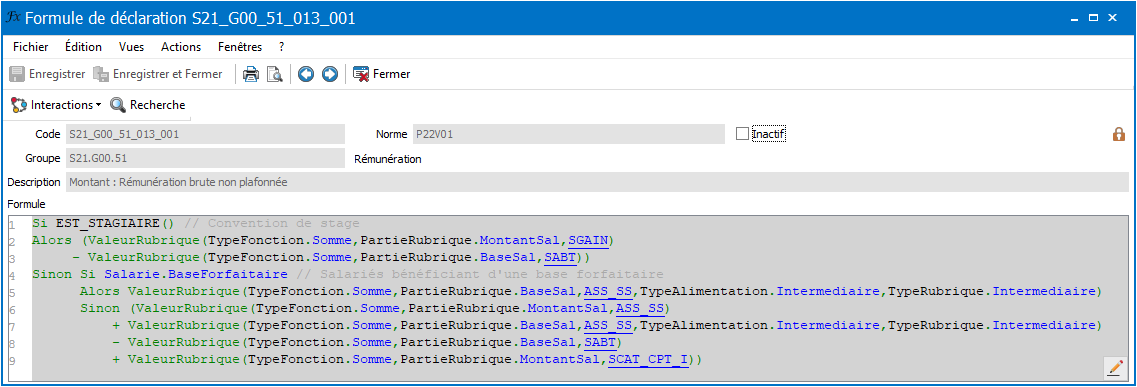Click ASS_SS link on line 5
The height and width of the screenshot is (387, 1137).
[x=608, y=291]
